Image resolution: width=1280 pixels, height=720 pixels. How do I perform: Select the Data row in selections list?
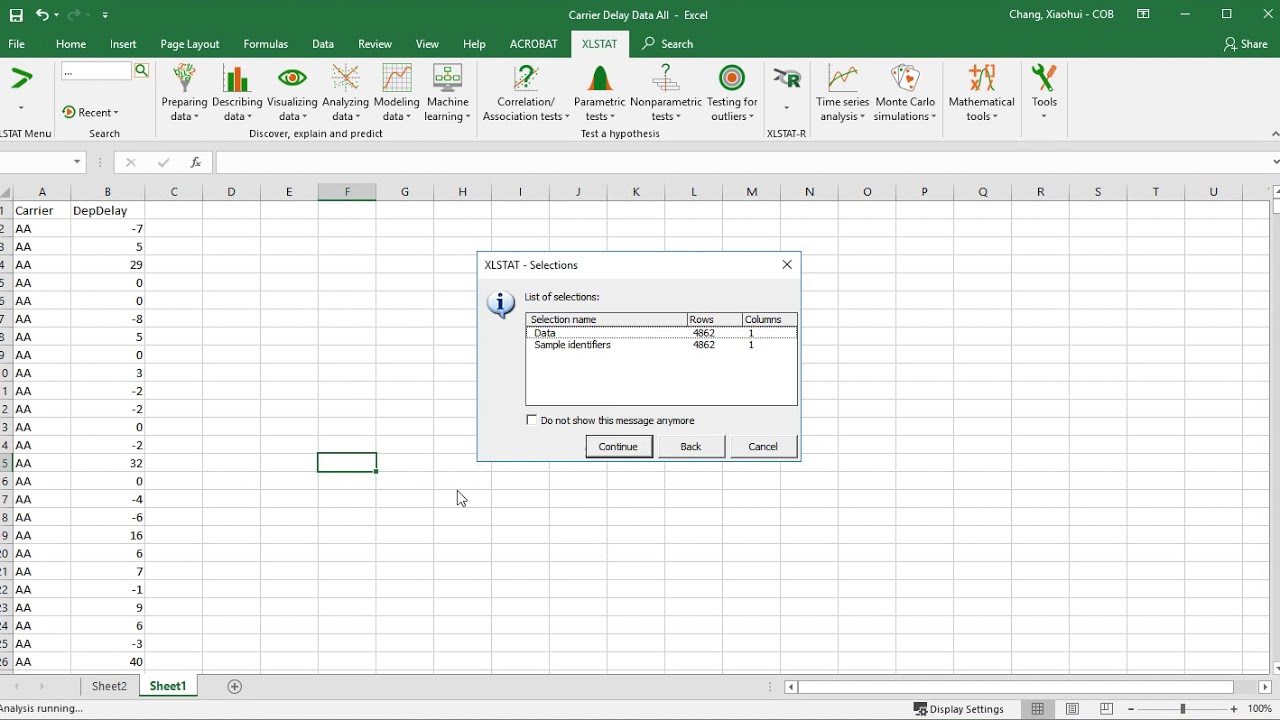tap(661, 333)
